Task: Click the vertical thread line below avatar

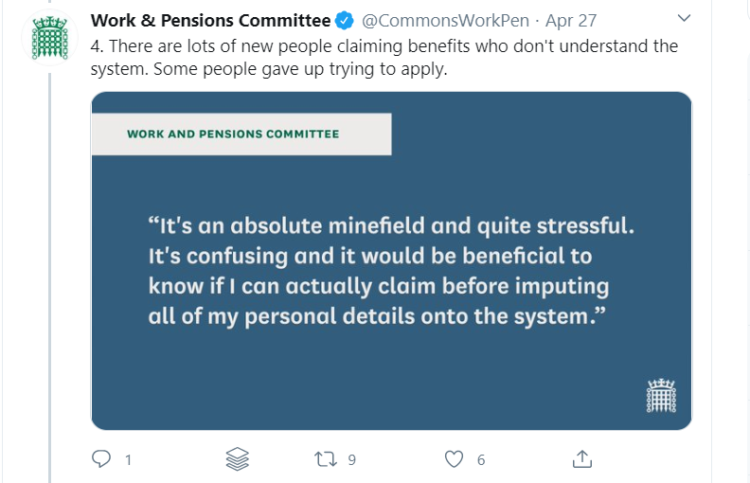Action: click(50, 278)
